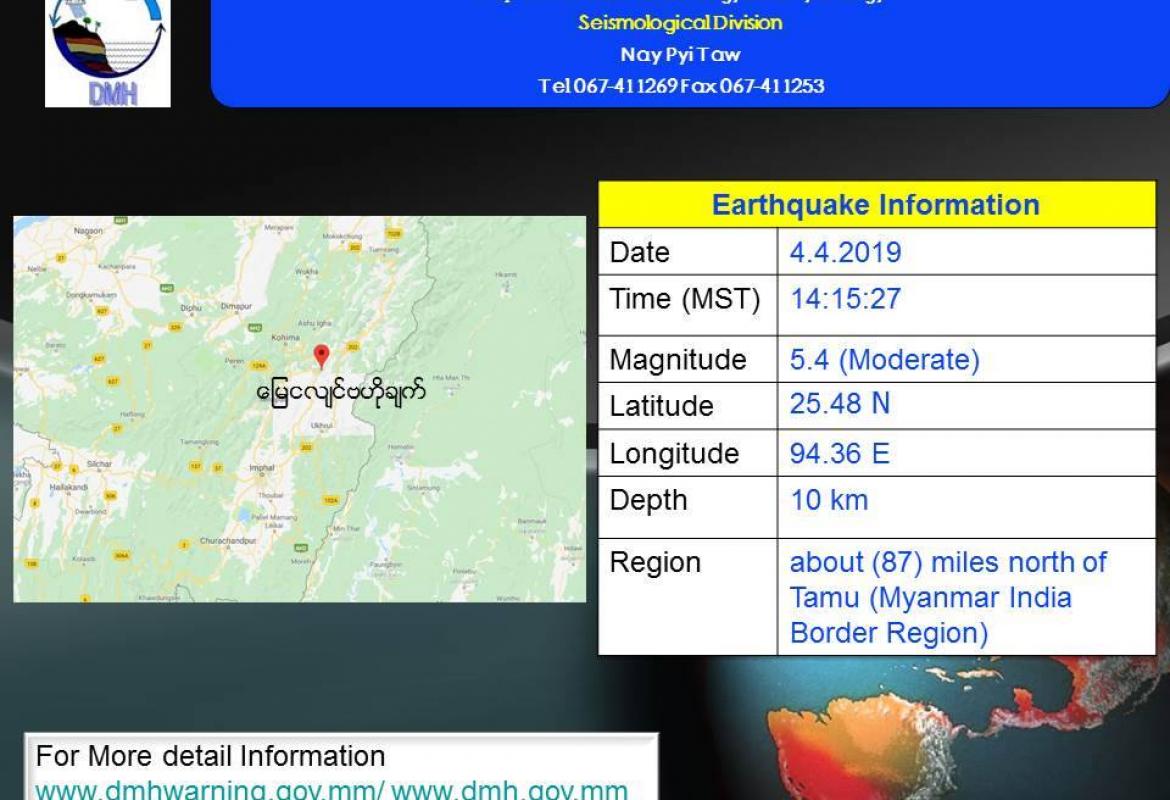1170x800 pixels.
Task: Open www.dmhwarning.gov.mm link
Action: click(x=210, y=790)
